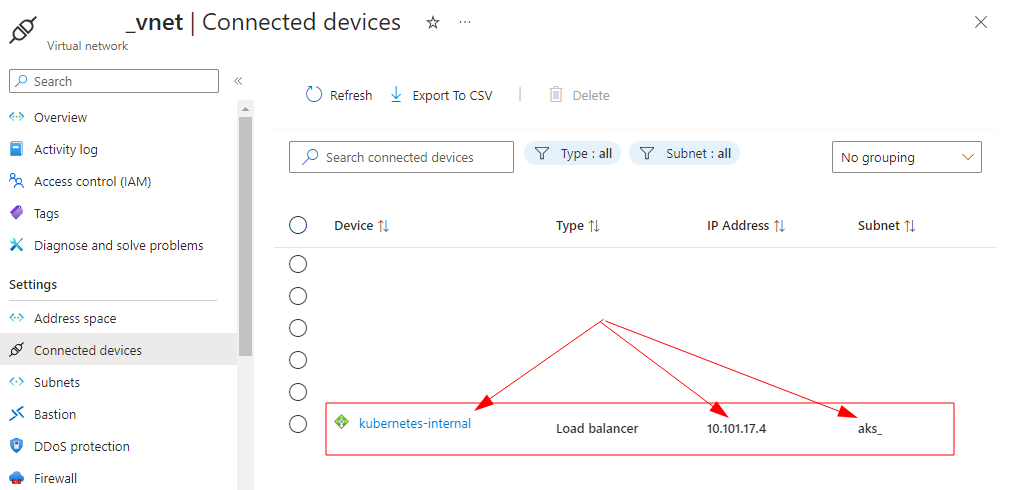Sort by Subnet column arrows
The image size is (1016, 490).
(x=910, y=226)
